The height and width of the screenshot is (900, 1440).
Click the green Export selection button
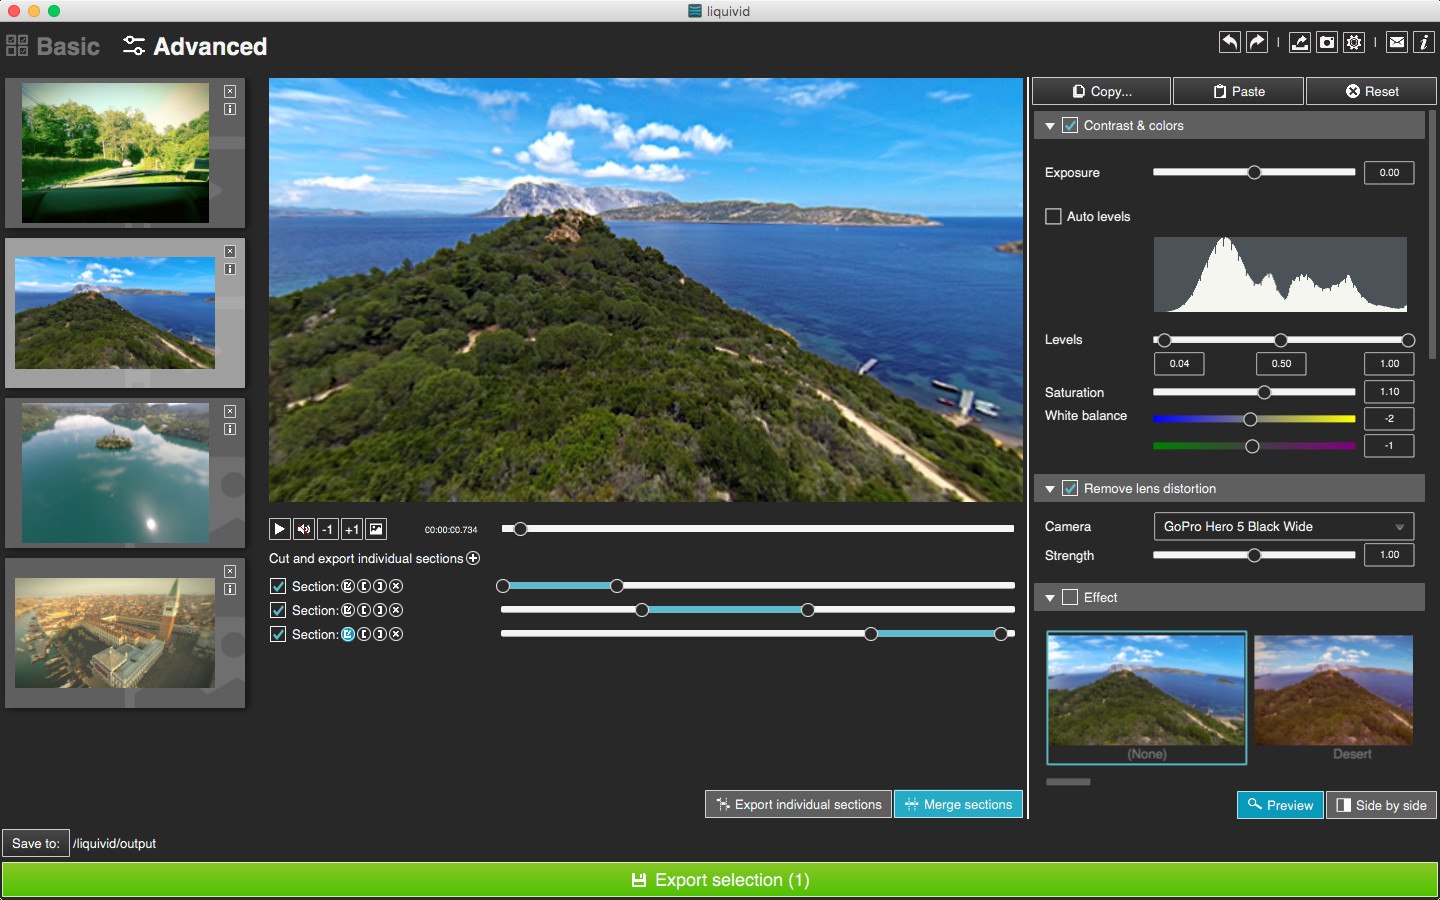(x=720, y=880)
